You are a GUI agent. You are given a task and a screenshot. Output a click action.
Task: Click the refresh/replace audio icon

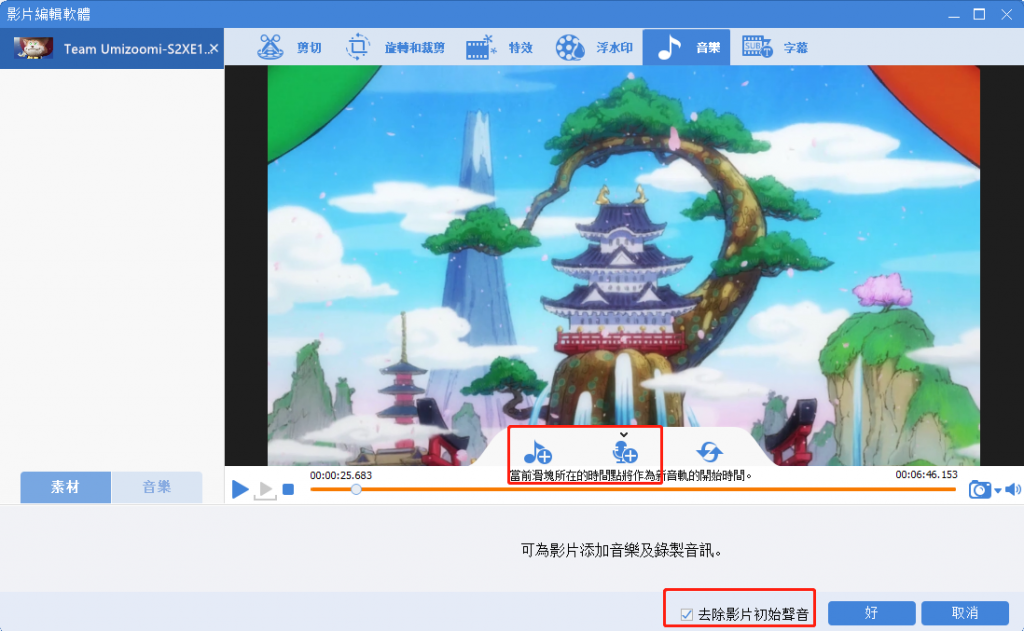[709, 451]
